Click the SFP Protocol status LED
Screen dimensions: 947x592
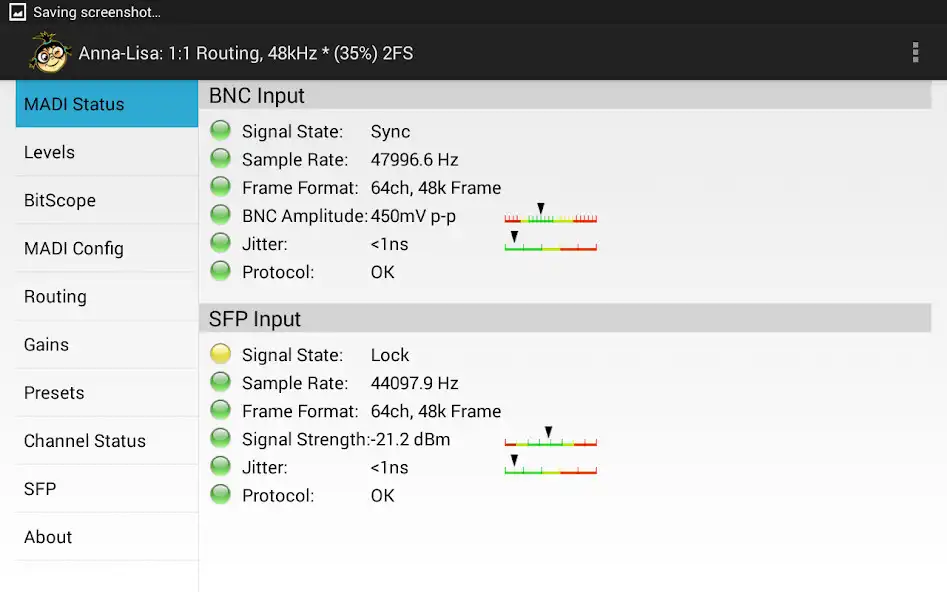coord(221,494)
